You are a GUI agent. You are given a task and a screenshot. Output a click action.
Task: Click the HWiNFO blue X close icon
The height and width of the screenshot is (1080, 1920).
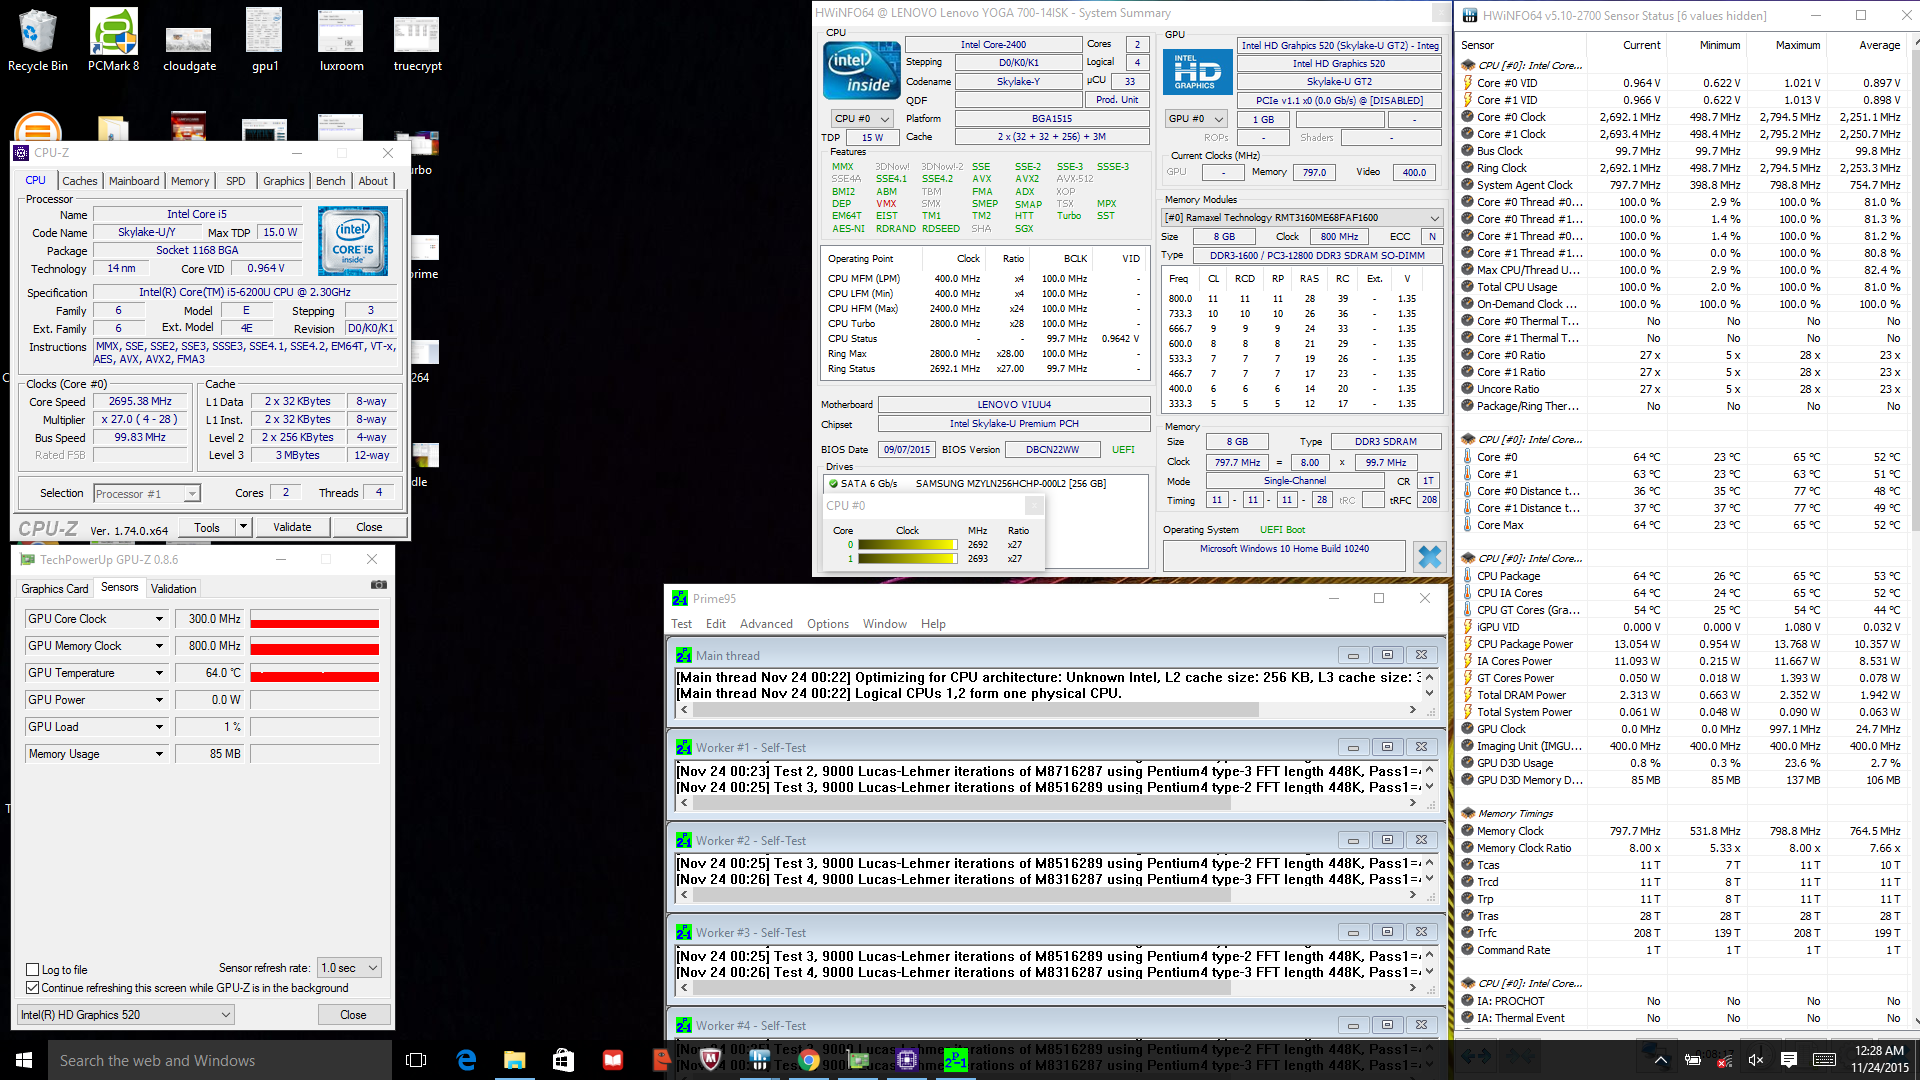pyautogui.click(x=1430, y=556)
